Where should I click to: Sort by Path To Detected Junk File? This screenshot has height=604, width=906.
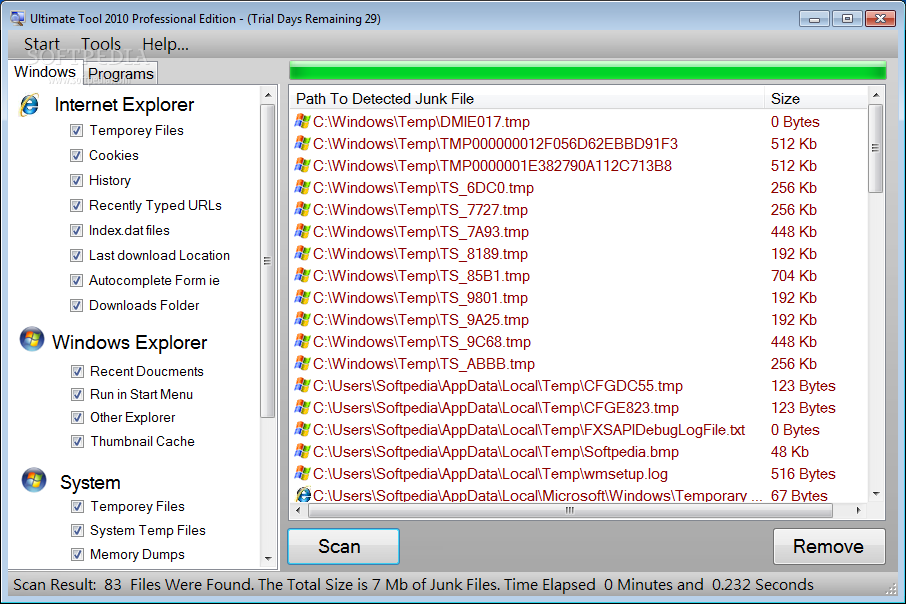529,99
